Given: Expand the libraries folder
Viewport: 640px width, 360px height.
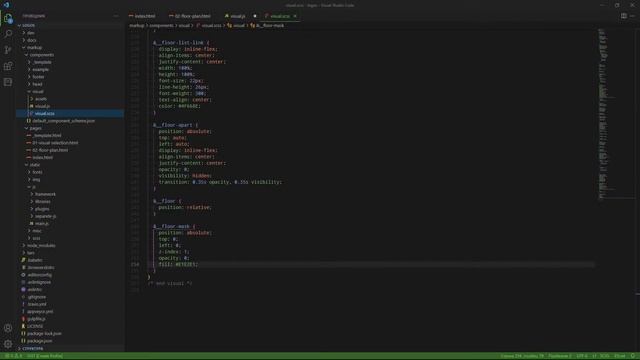Looking at the screenshot, I should 43,202.
